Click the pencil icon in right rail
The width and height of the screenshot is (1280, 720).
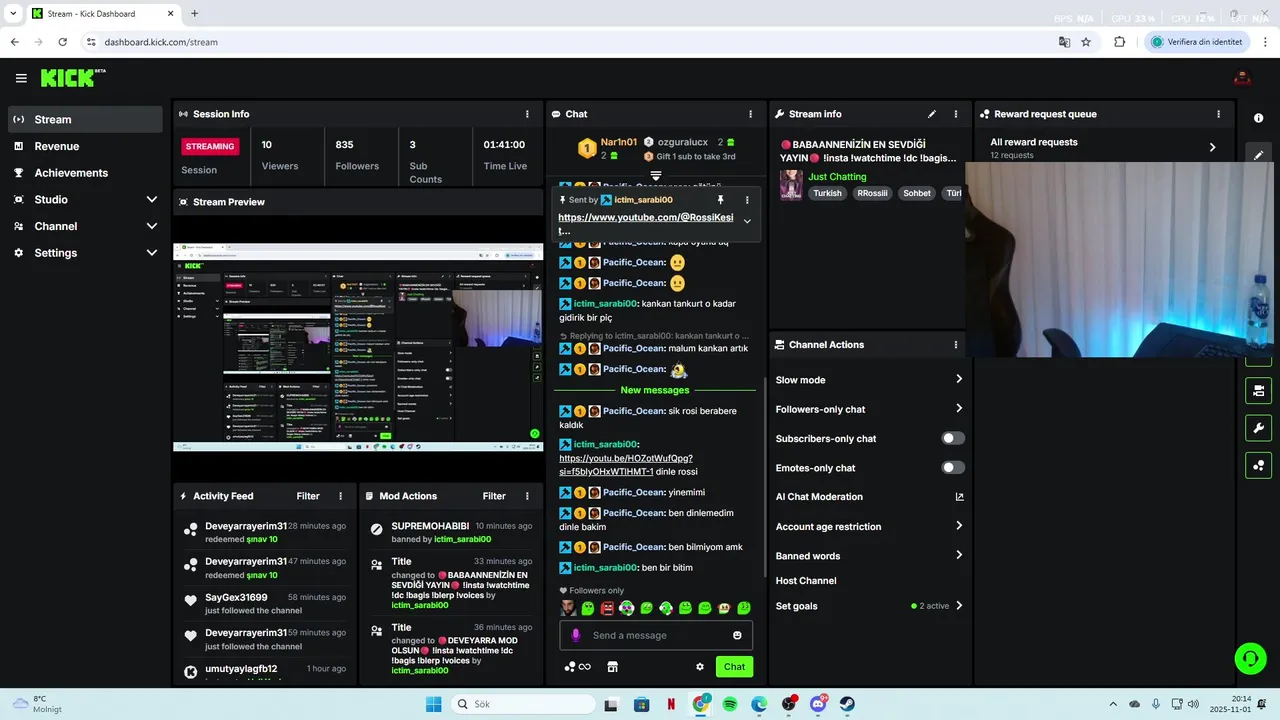pyautogui.click(x=1259, y=155)
